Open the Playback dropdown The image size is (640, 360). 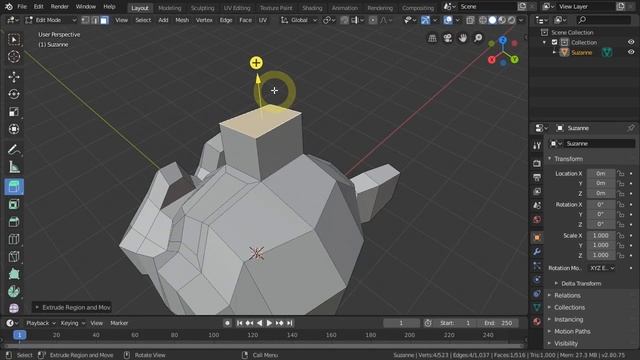point(41,323)
